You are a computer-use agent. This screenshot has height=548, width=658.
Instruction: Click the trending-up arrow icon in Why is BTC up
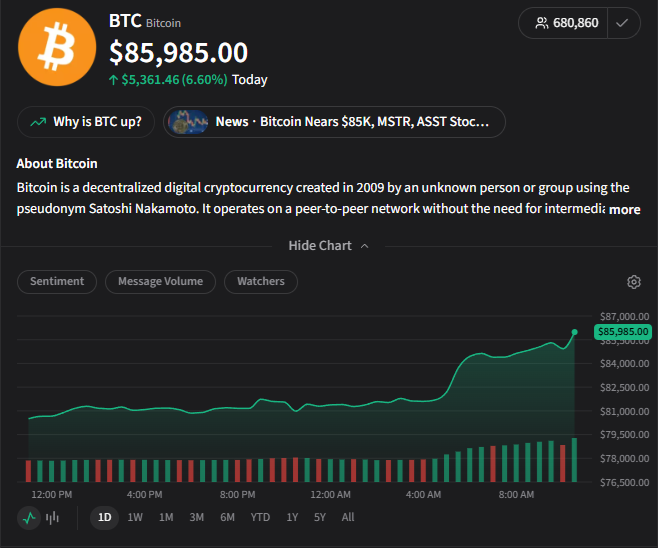point(38,122)
